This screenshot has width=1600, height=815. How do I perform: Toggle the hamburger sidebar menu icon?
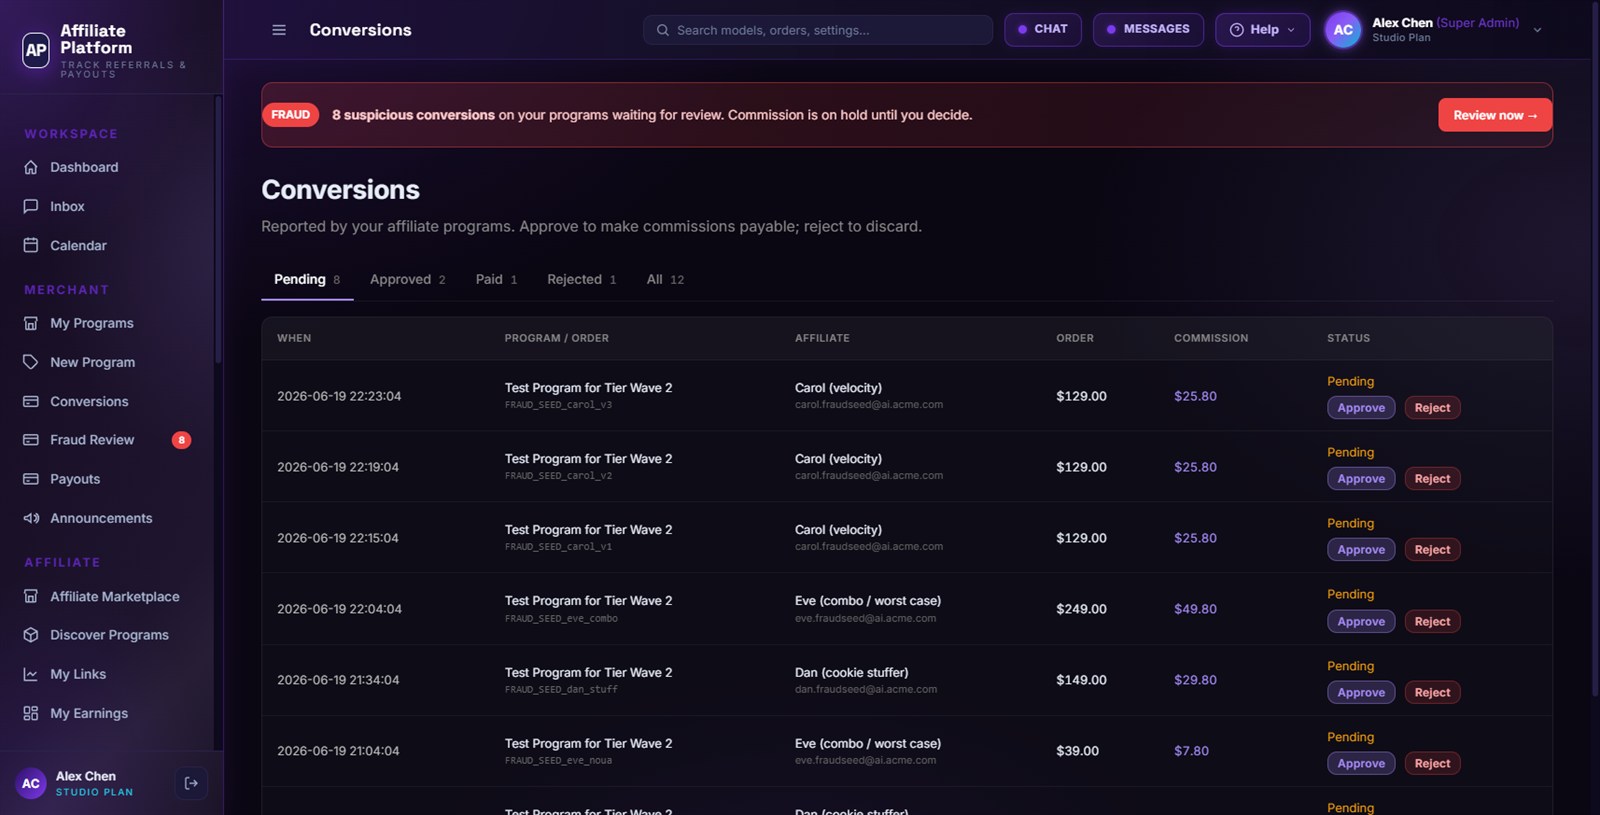click(x=279, y=30)
